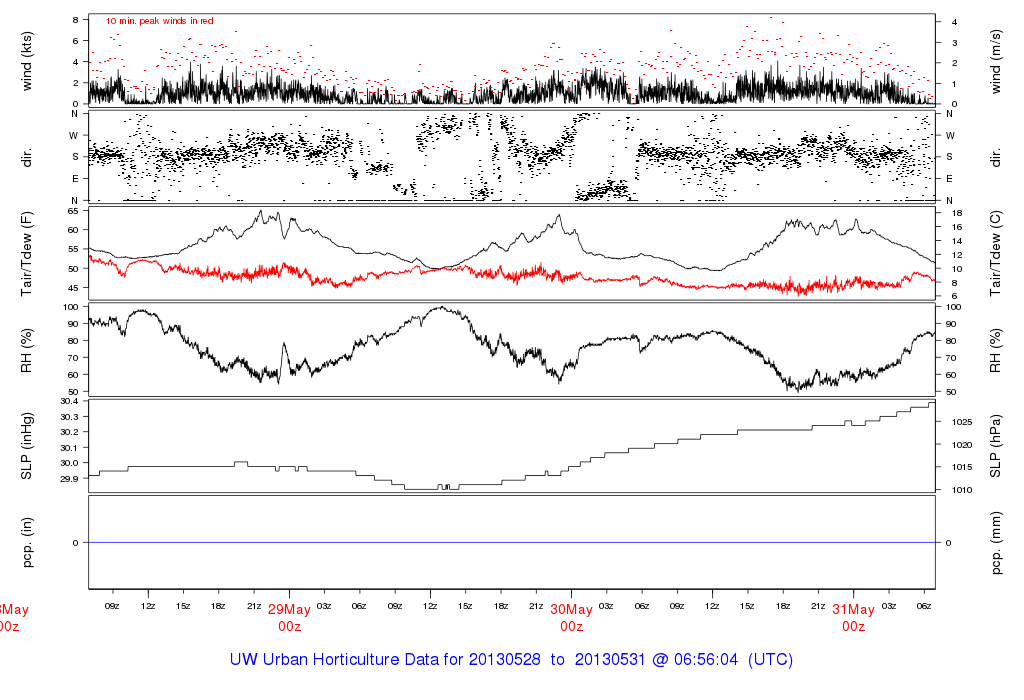Click the red peak winds legend text
1024x700 pixels.
coord(160,21)
